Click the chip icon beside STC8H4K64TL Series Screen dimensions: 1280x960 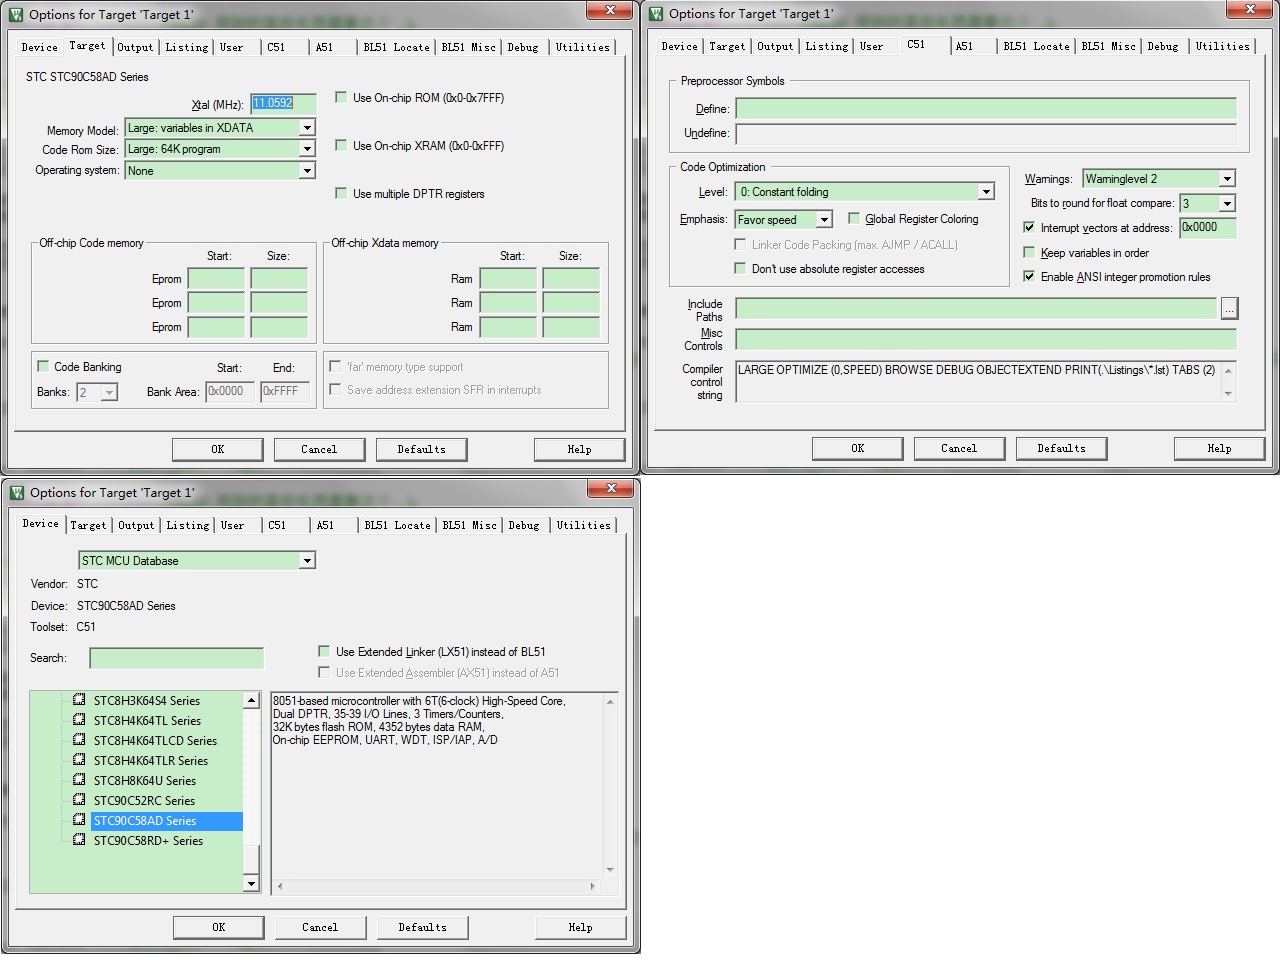tap(79, 720)
